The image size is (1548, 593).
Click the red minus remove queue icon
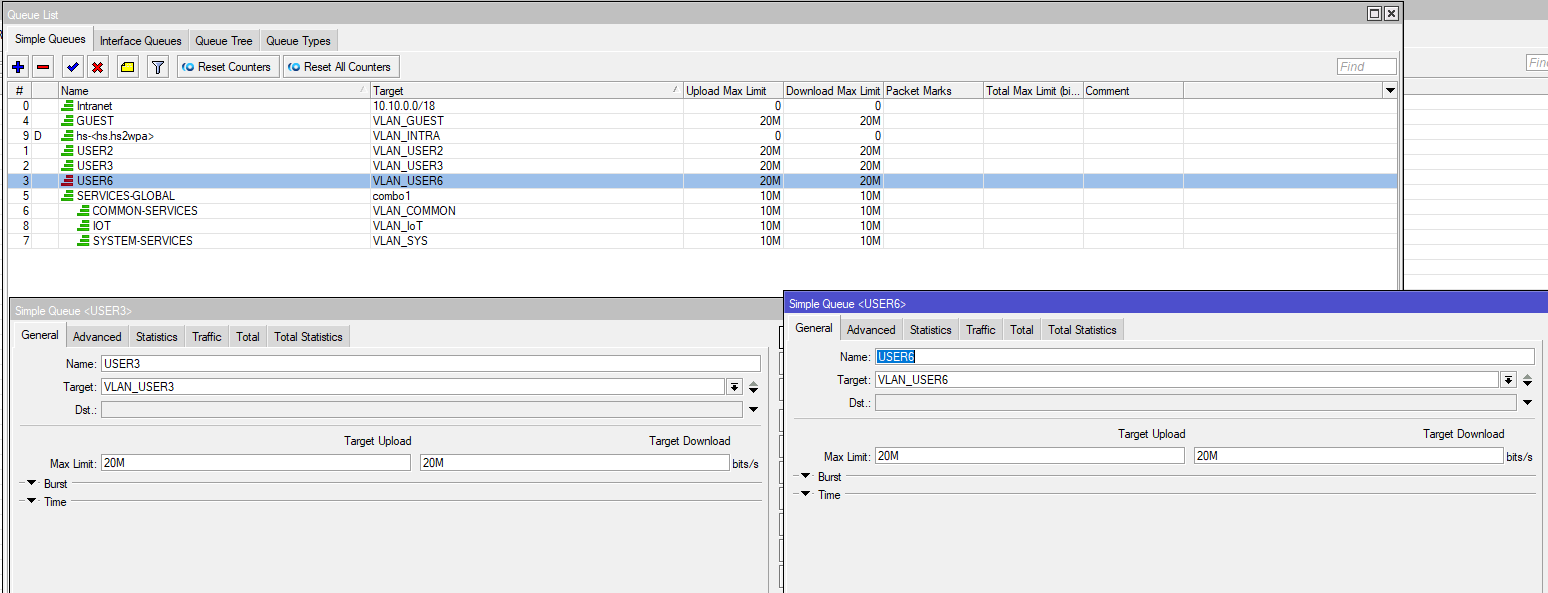point(43,67)
